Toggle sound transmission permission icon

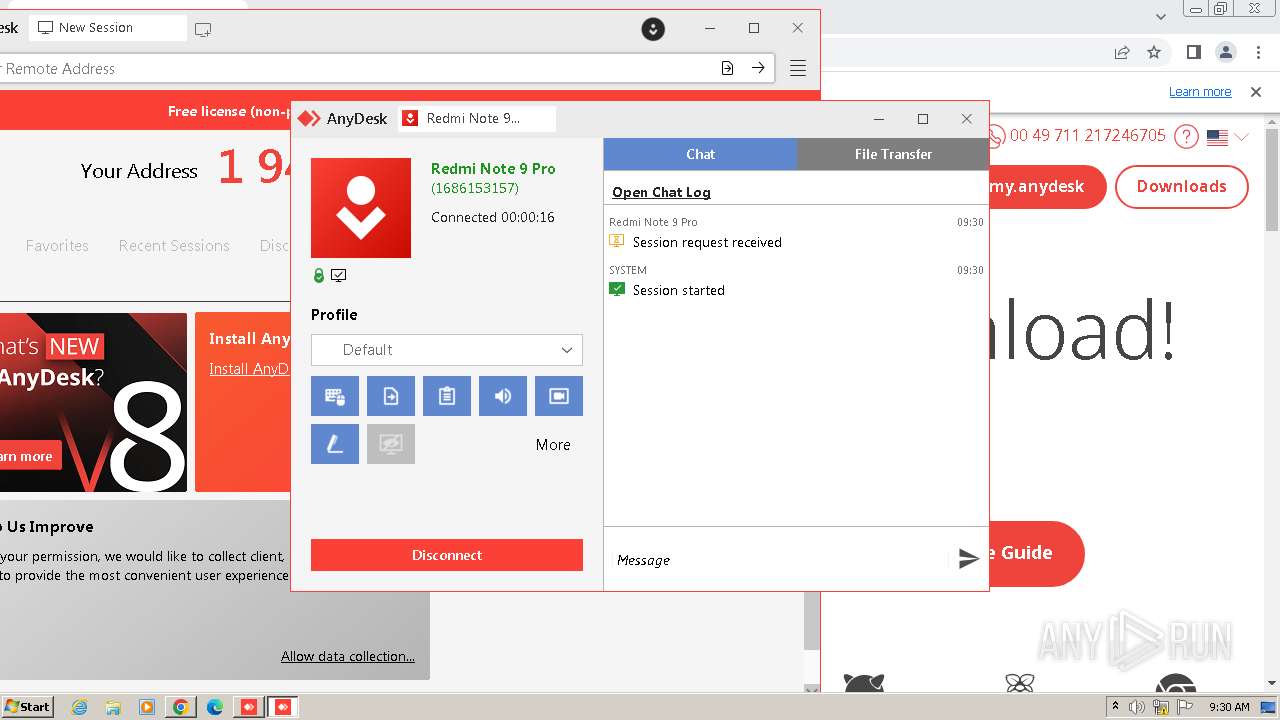(x=503, y=396)
